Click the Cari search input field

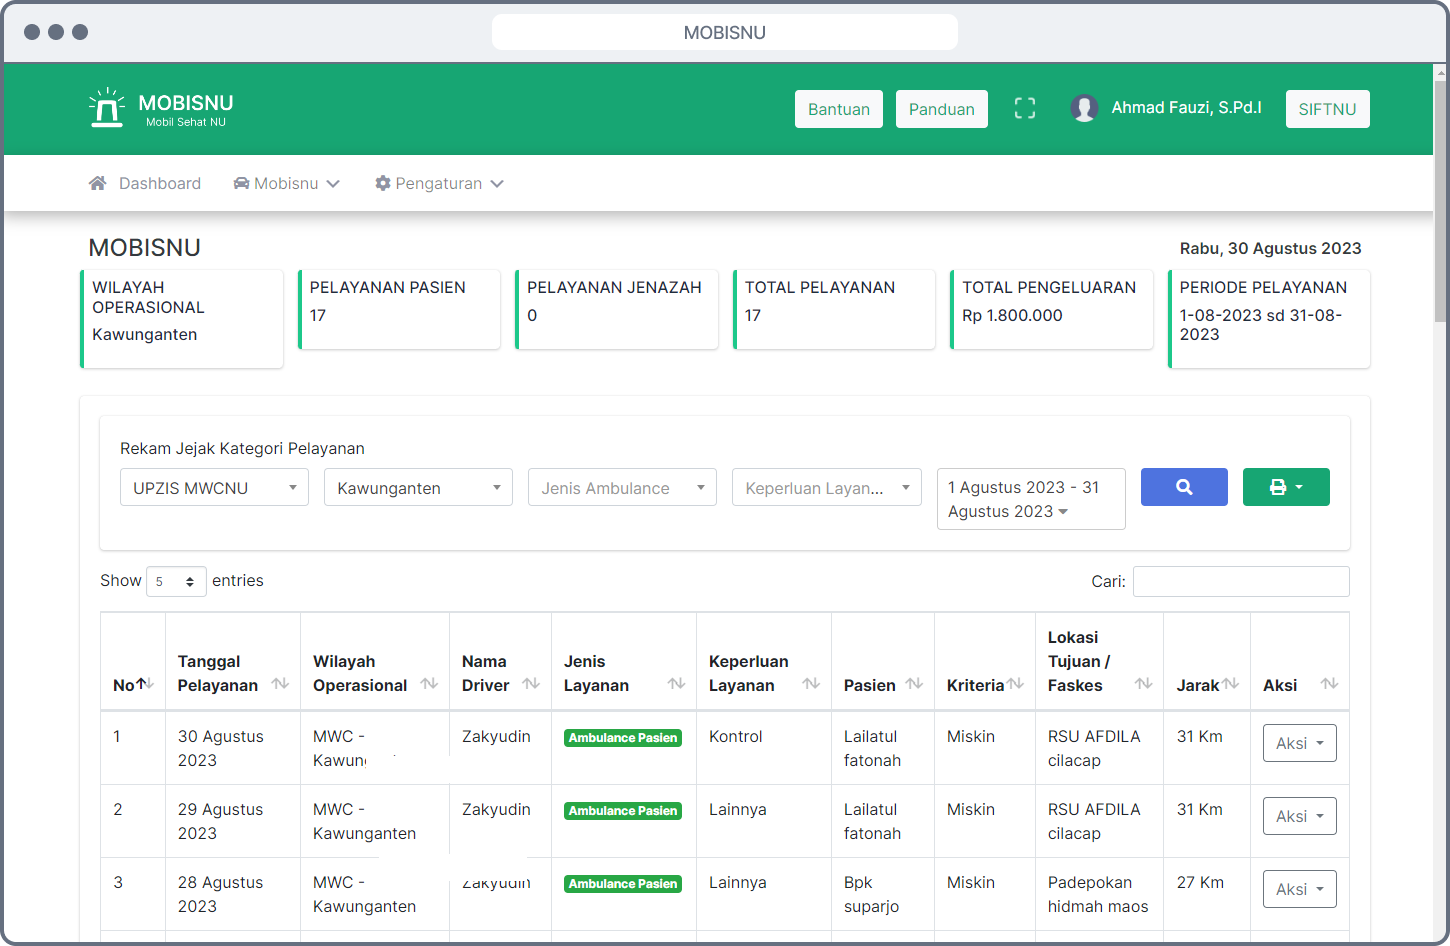point(1240,581)
